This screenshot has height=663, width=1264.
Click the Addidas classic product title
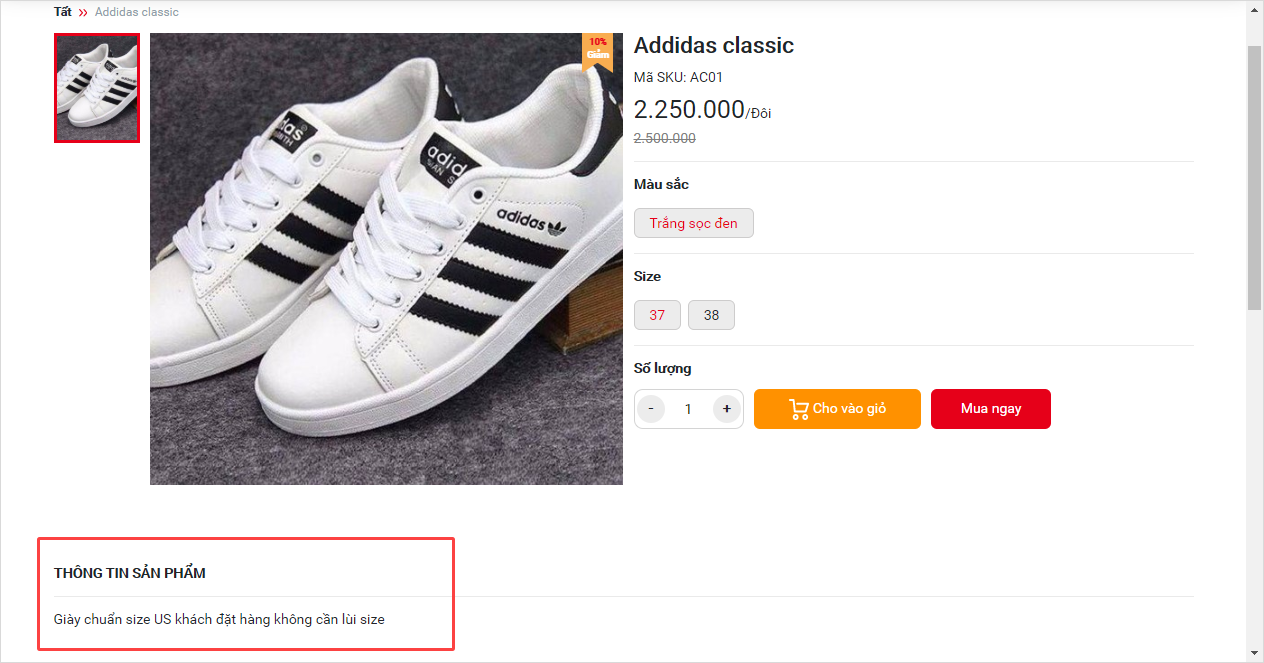pyautogui.click(x=714, y=45)
